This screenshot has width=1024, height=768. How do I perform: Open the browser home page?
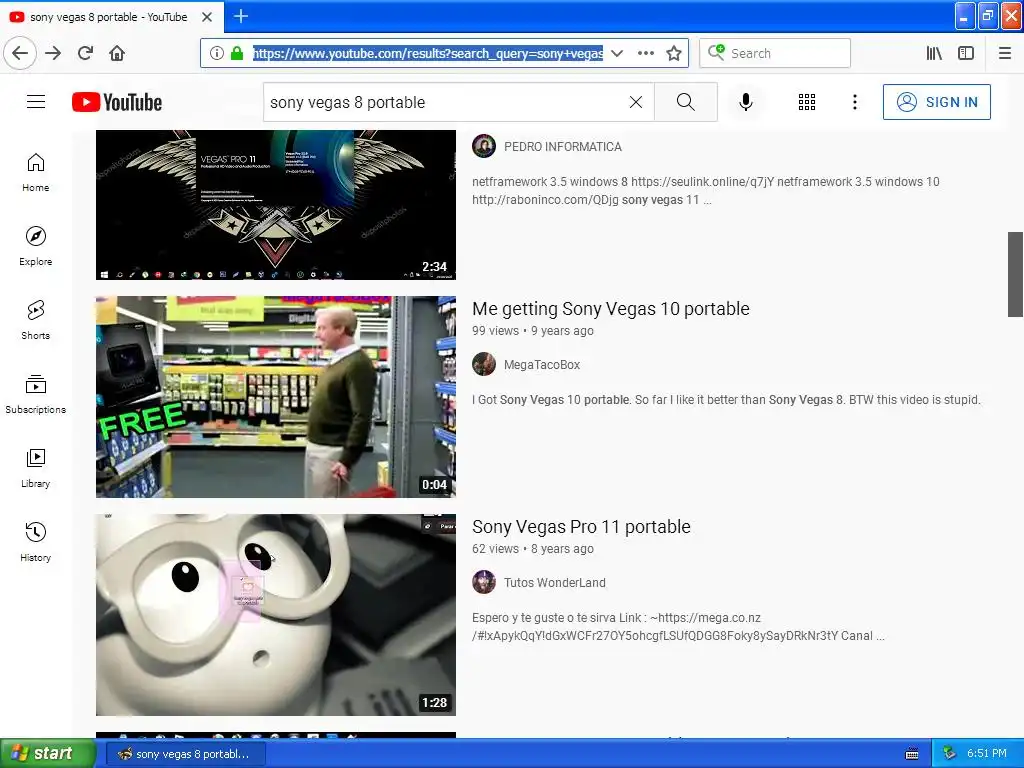[x=117, y=53]
